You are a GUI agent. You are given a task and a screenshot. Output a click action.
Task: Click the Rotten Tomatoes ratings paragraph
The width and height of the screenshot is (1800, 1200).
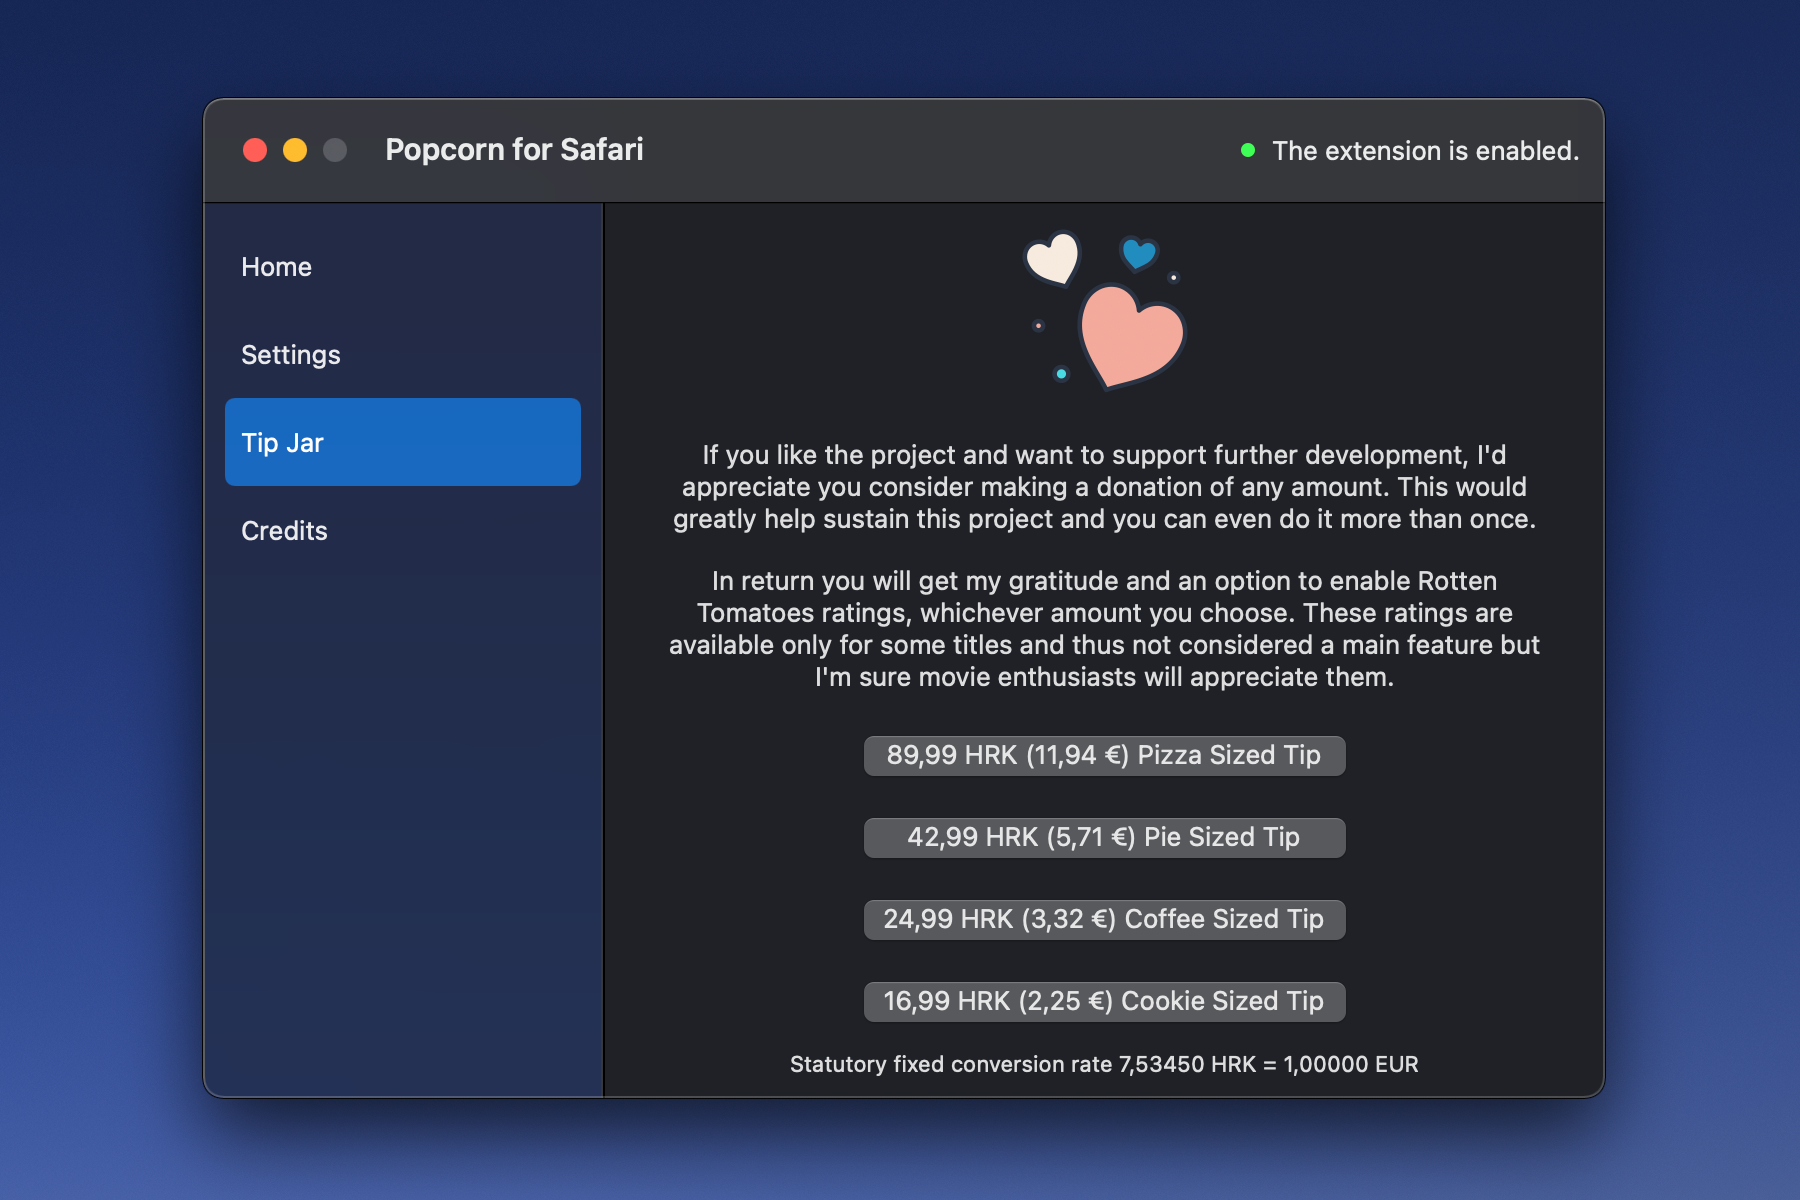coord(1104,629)
